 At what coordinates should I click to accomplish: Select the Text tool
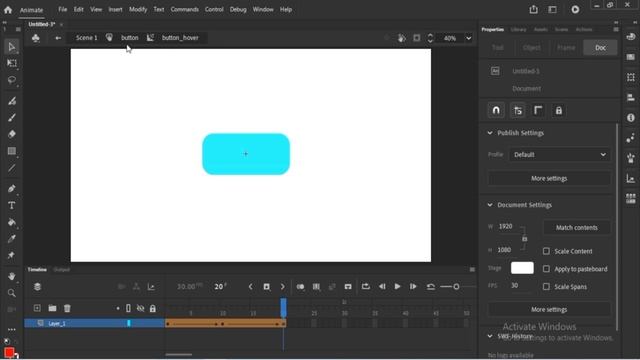11,205
